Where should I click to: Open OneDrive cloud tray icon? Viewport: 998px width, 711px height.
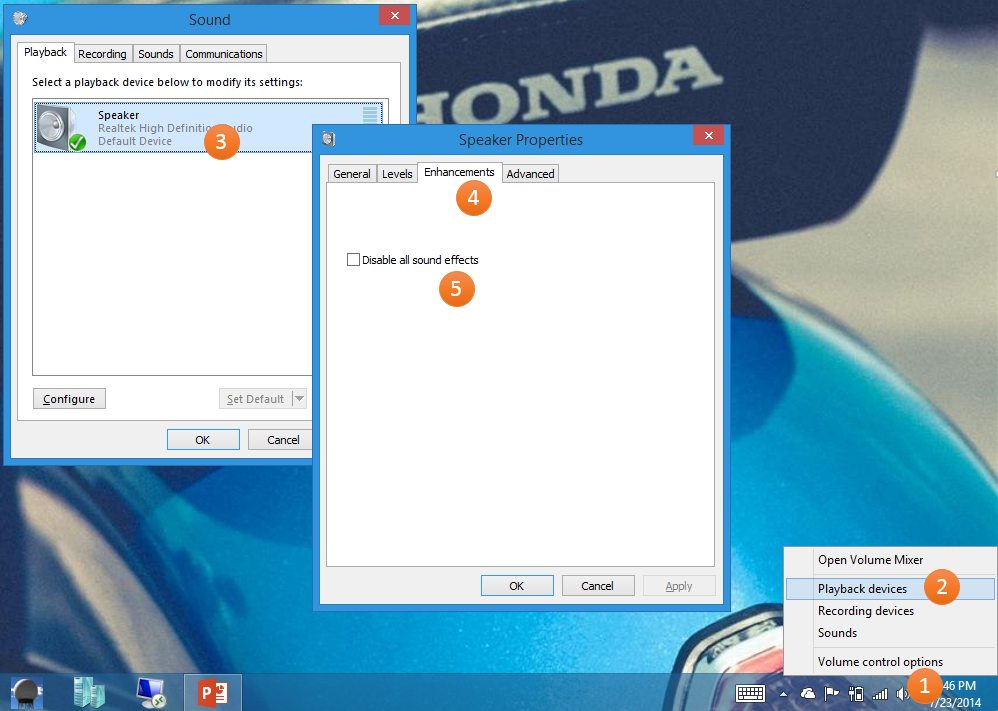808,693
